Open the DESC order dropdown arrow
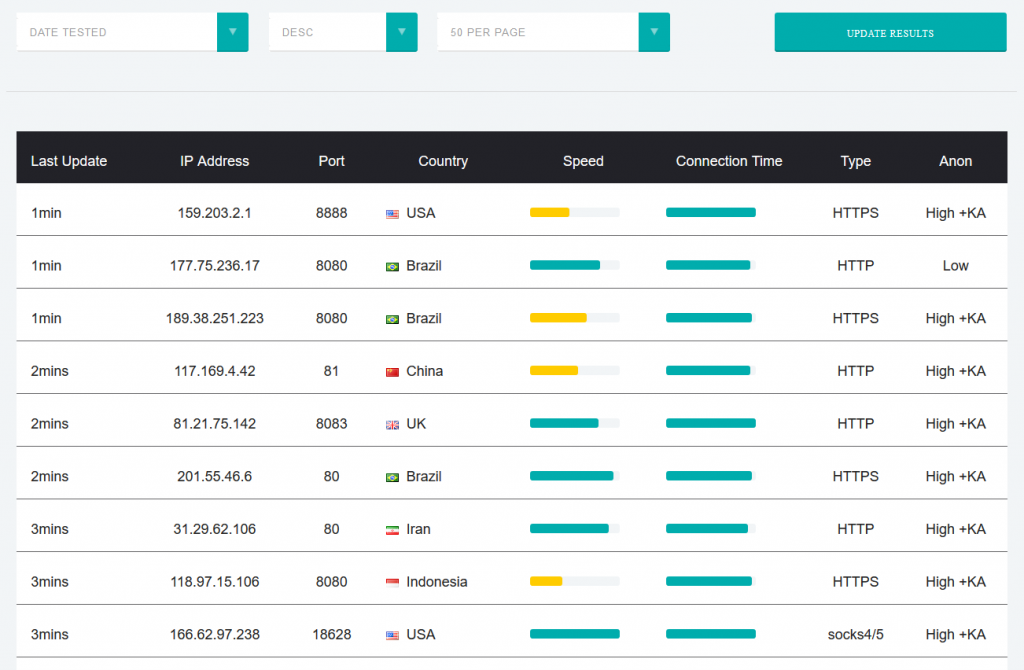Viewport: 1024px width, 670px height. coord(402,32)
